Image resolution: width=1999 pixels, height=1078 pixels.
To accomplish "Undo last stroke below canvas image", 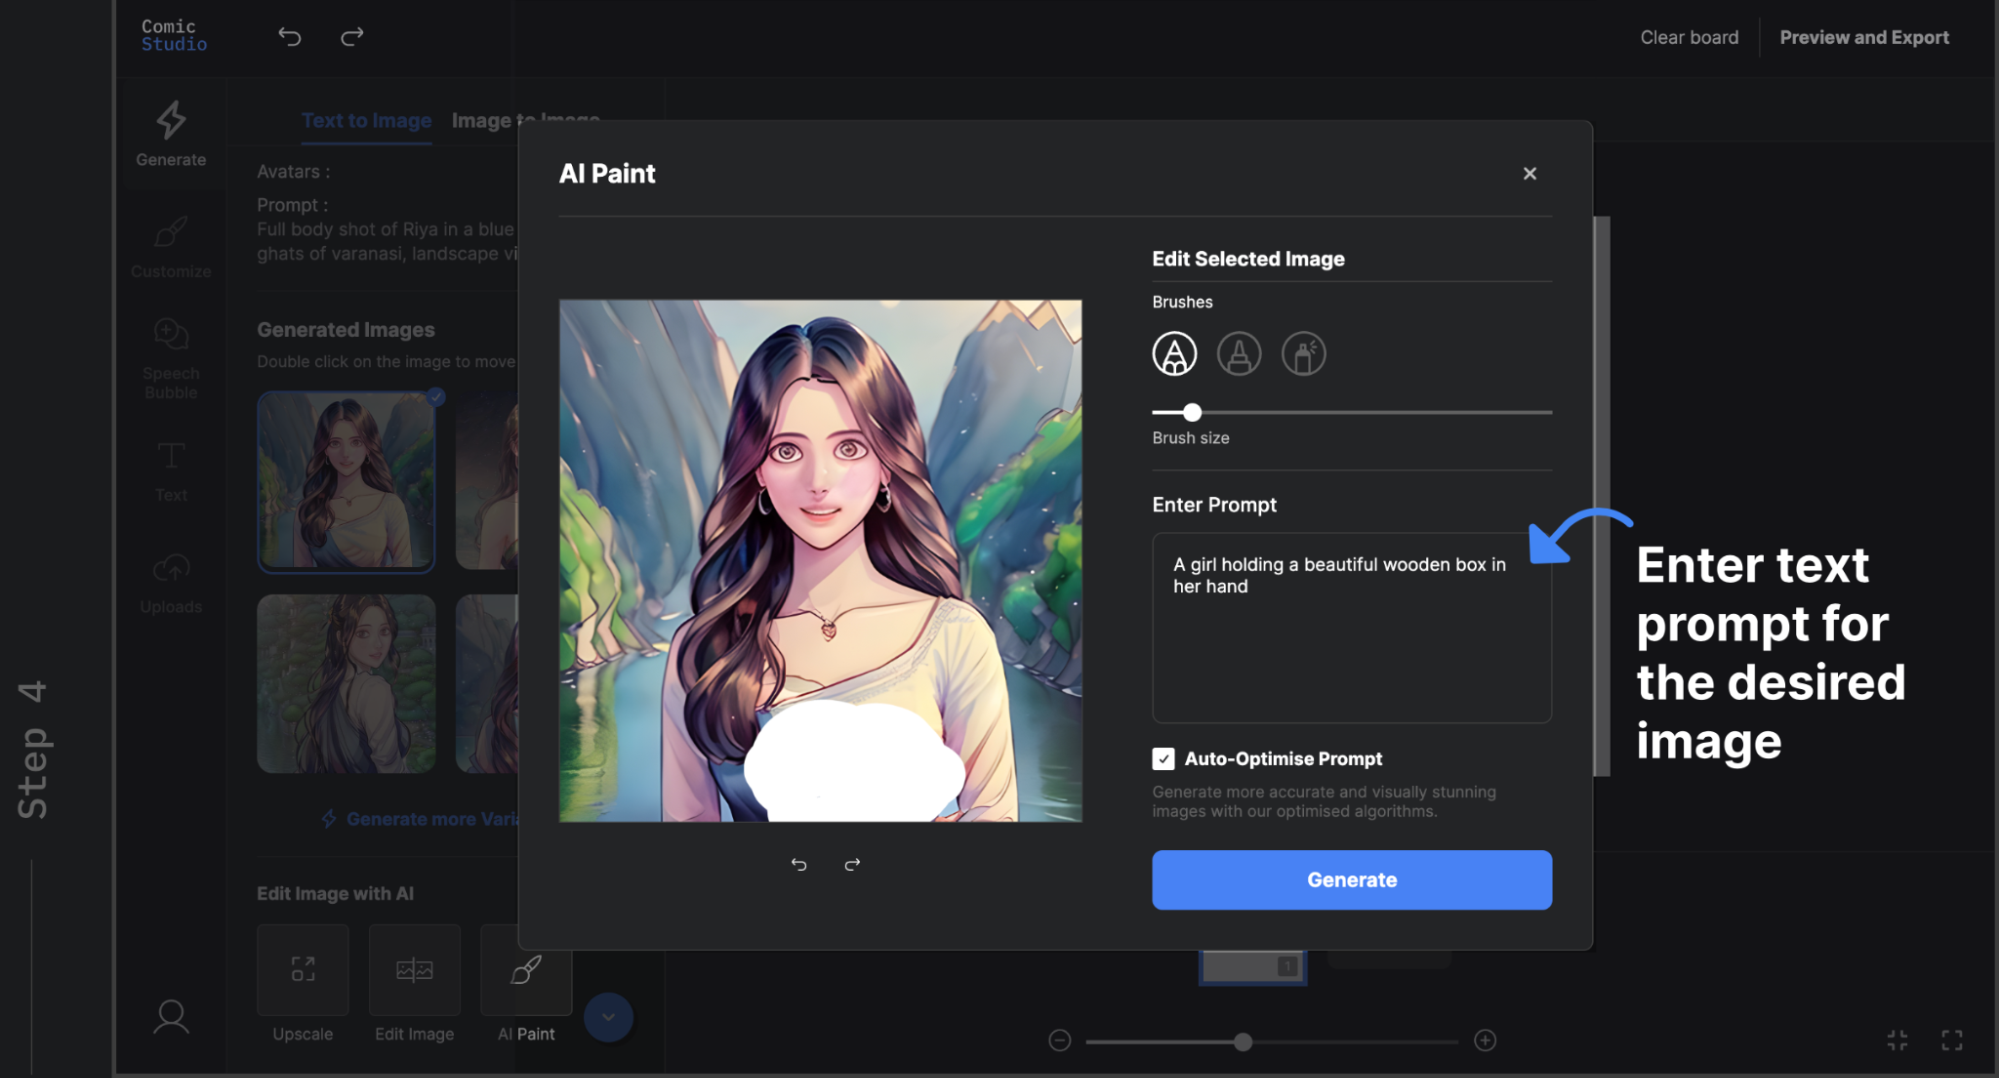I will [x=799, y=864].
